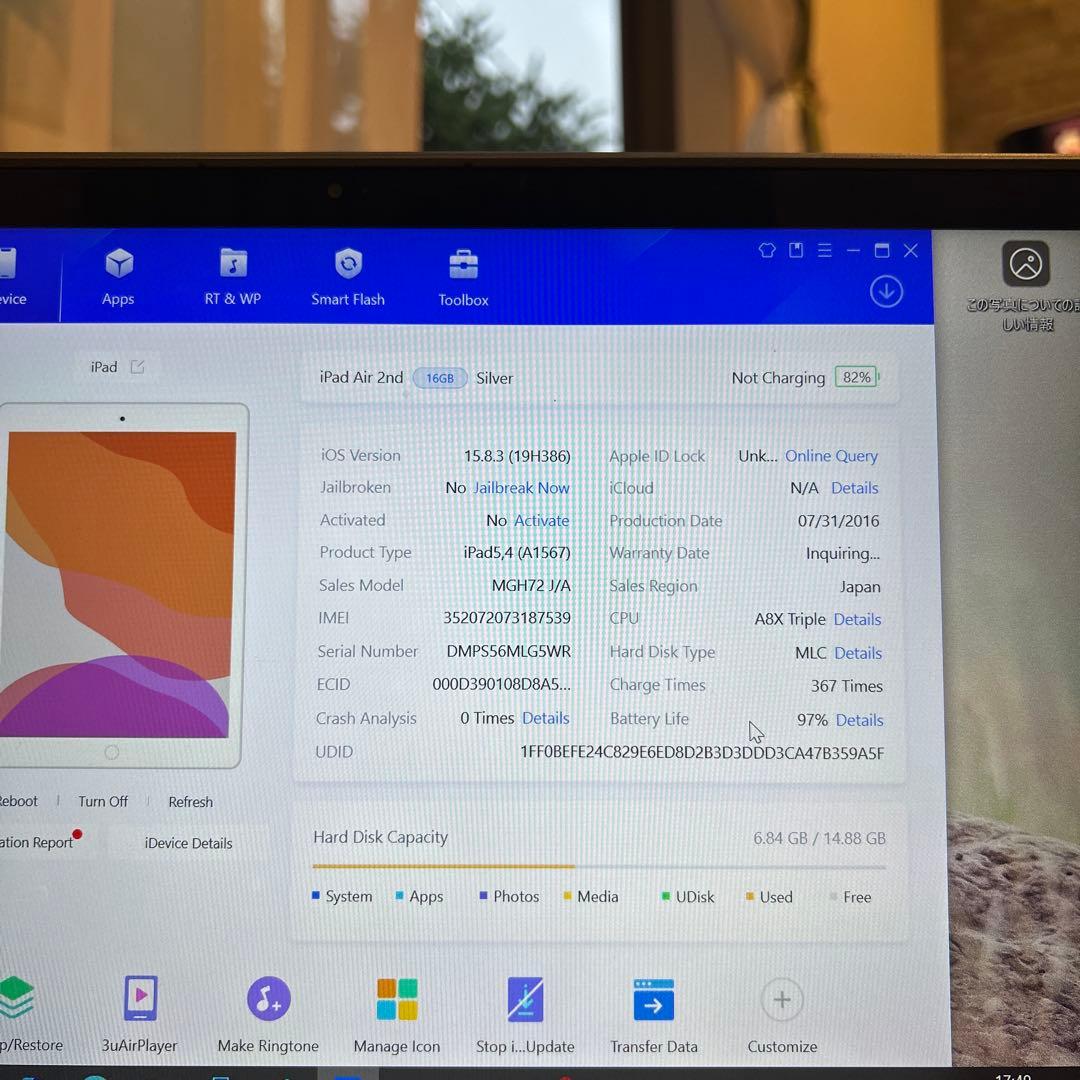View Battery Life details
1080x1080 pixels.
pos(859,720)
